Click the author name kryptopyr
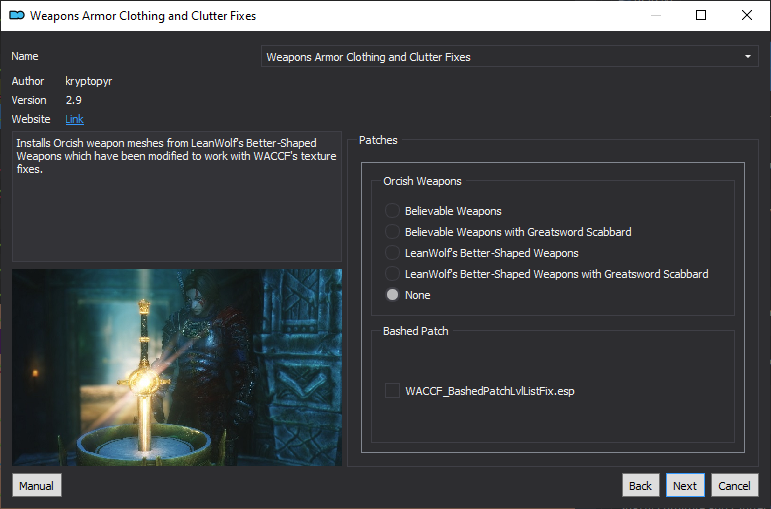Screen dimensions: 771x509 pyautogui.click(x=89, y=81)
